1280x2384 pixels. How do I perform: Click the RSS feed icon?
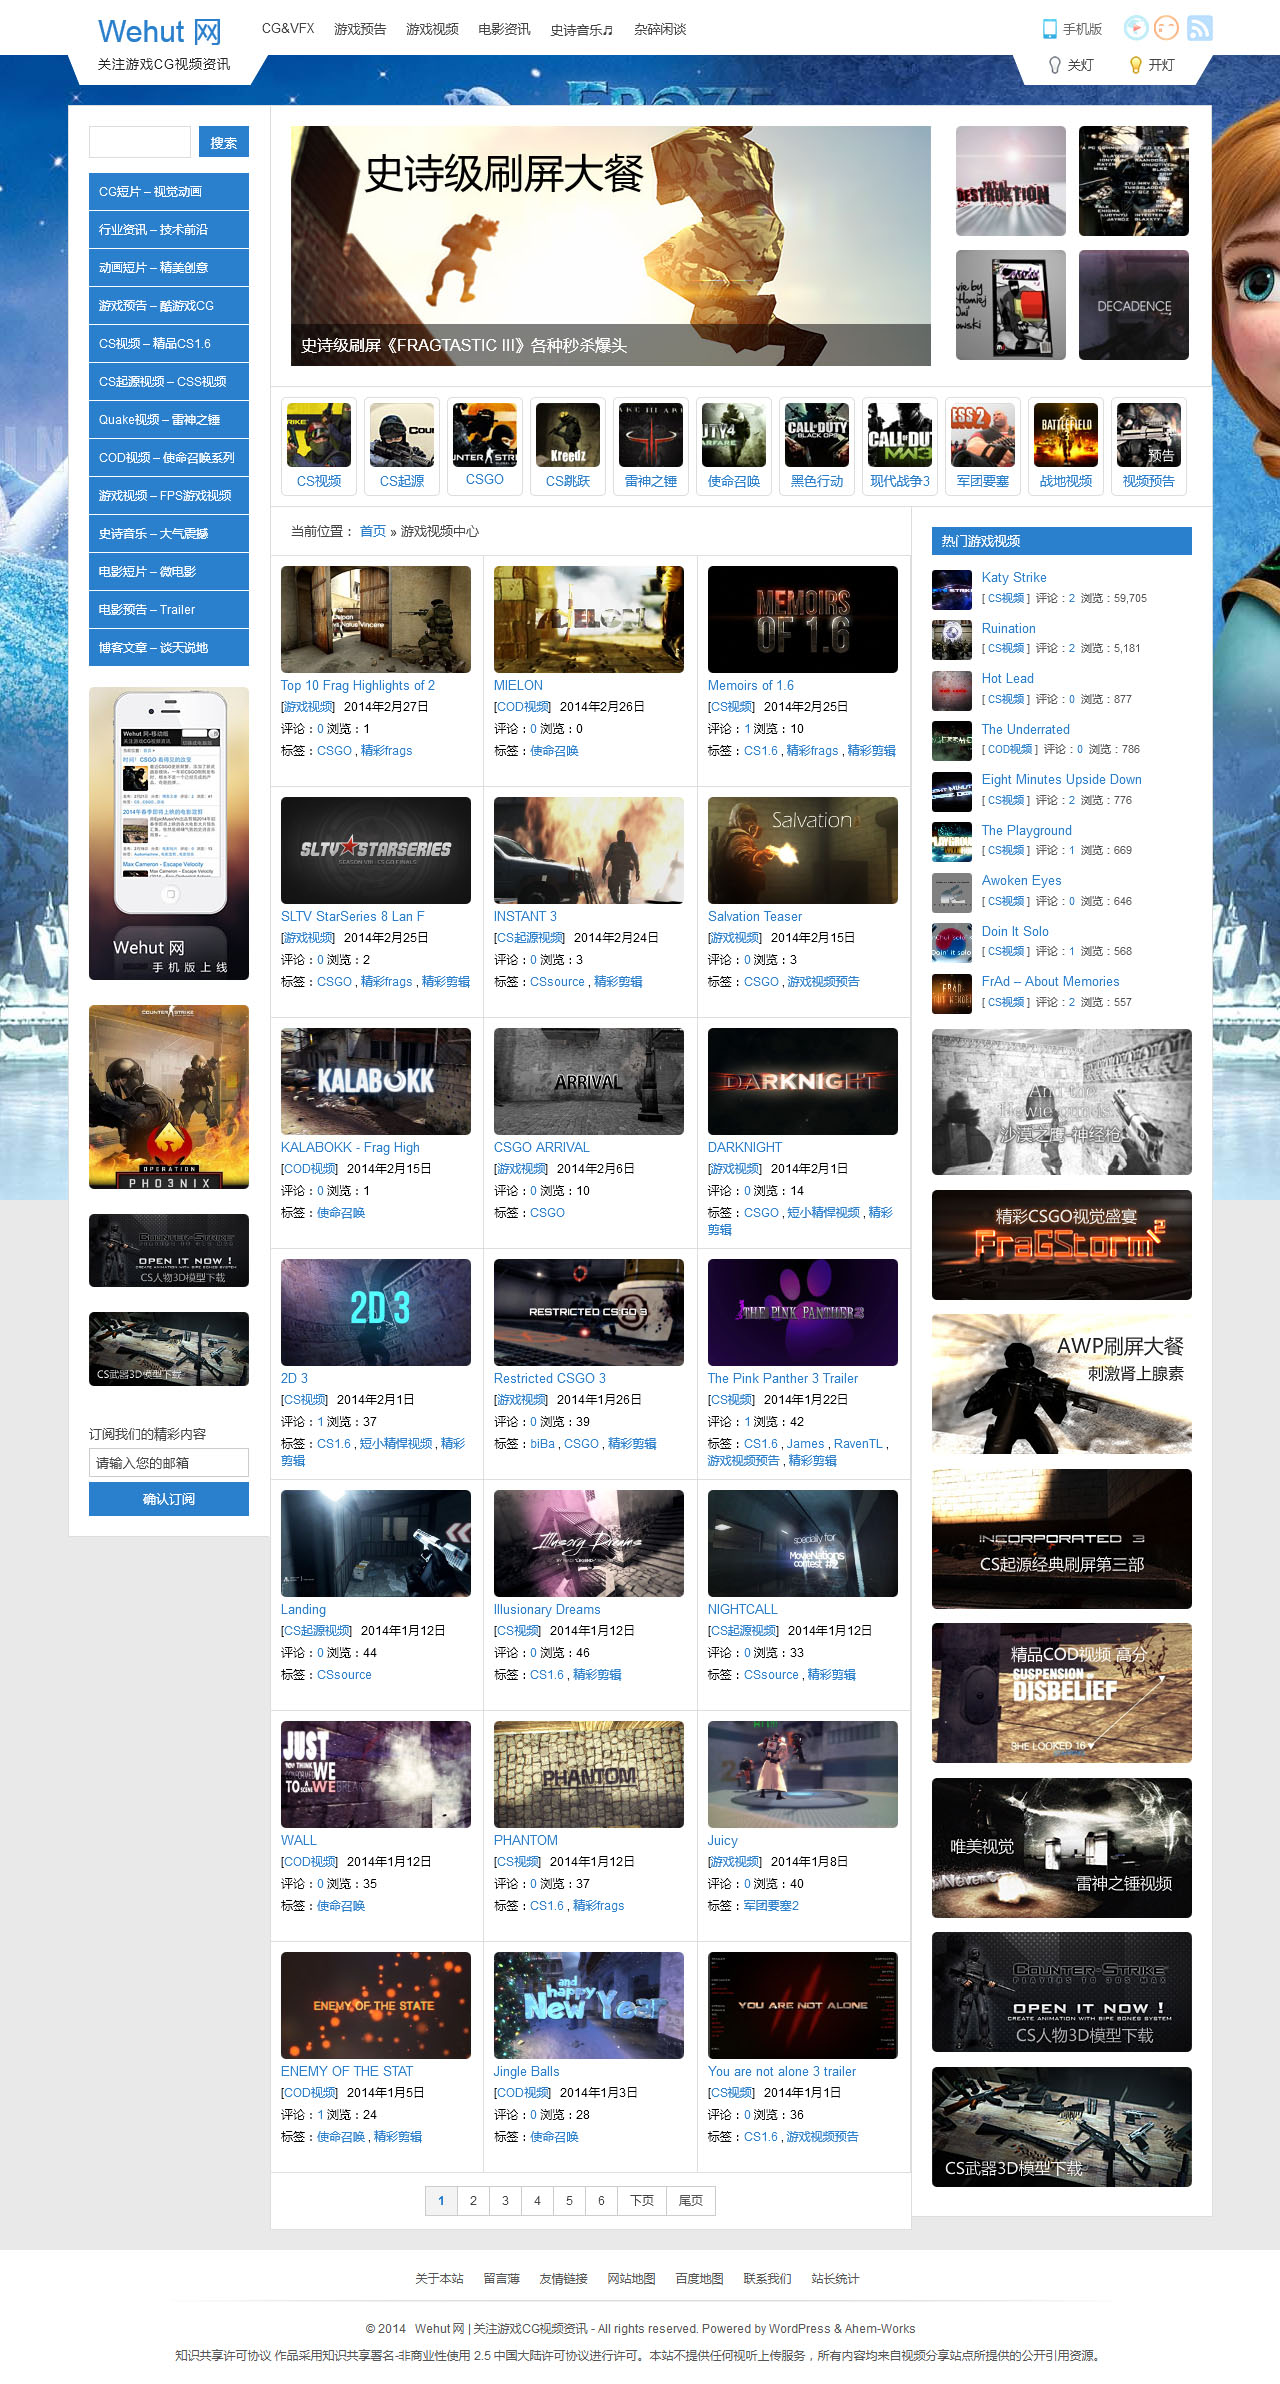coord(1199,28)
